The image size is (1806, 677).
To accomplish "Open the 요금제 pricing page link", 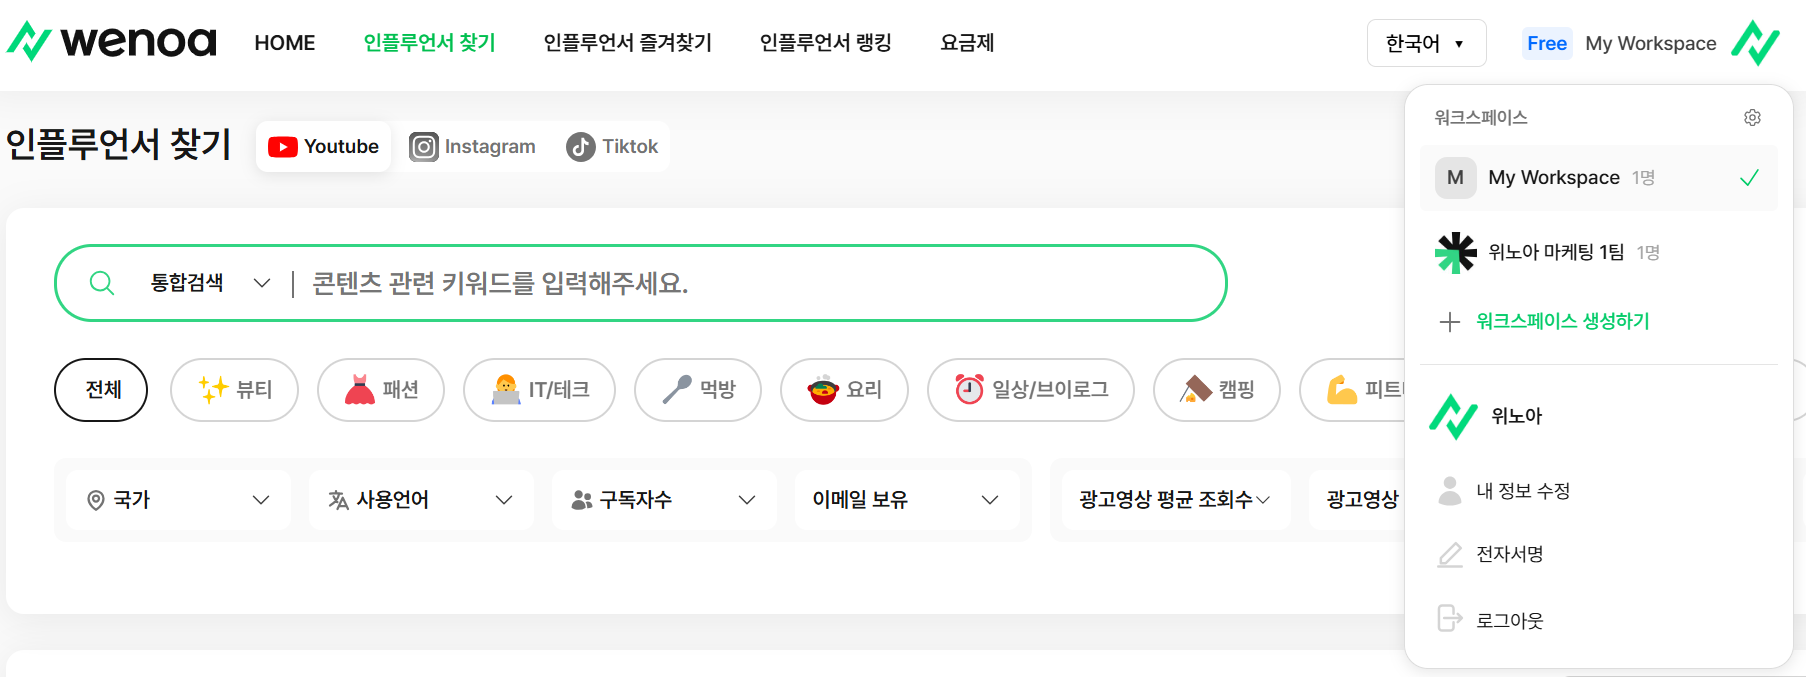I will coord(967,43).
